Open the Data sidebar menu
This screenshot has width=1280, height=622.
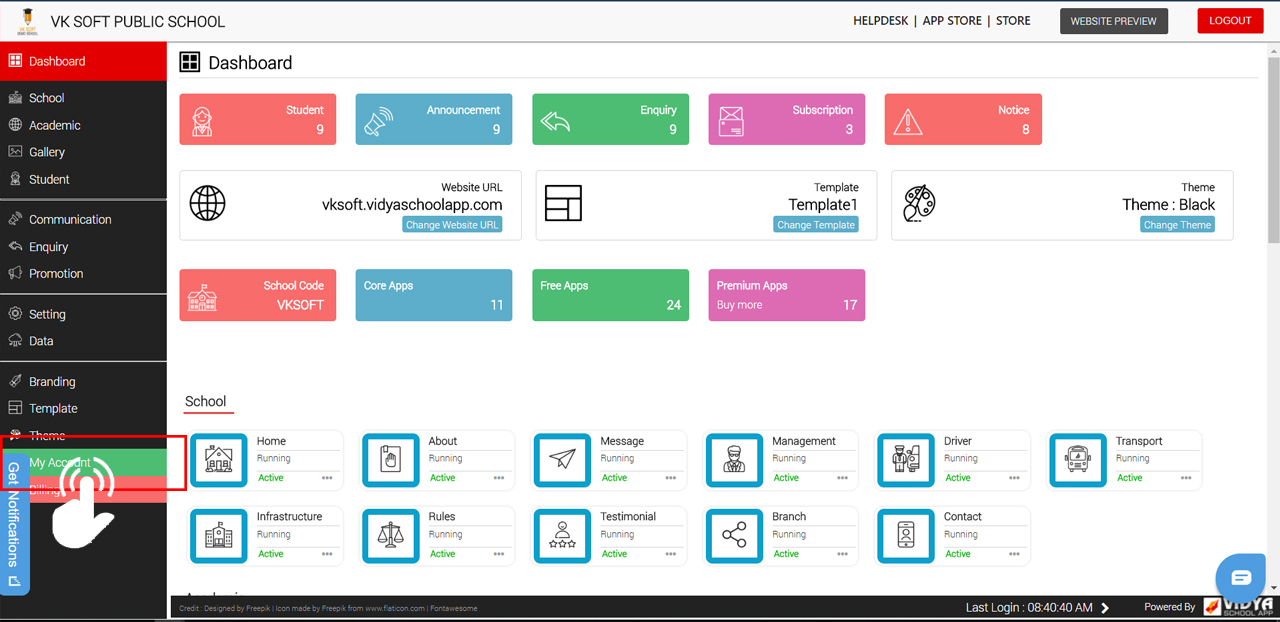click(x=83, y=341)
